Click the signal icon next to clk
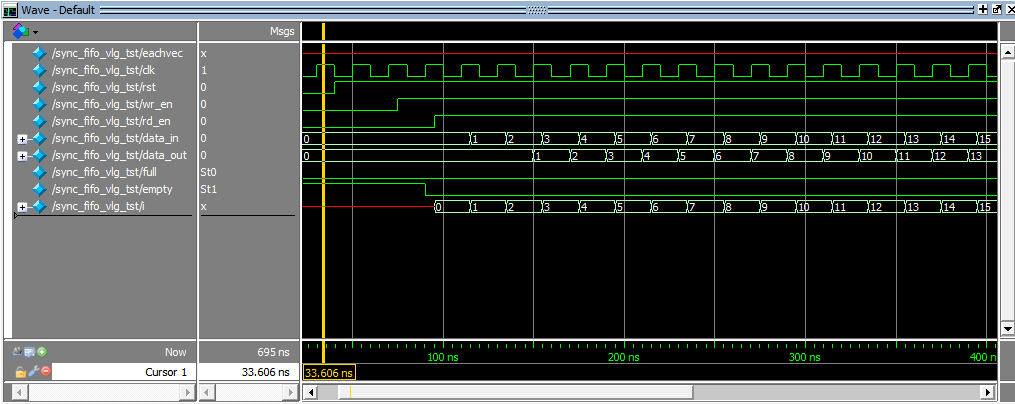This screenshot has width=1015, height=404. click(40, 71)
